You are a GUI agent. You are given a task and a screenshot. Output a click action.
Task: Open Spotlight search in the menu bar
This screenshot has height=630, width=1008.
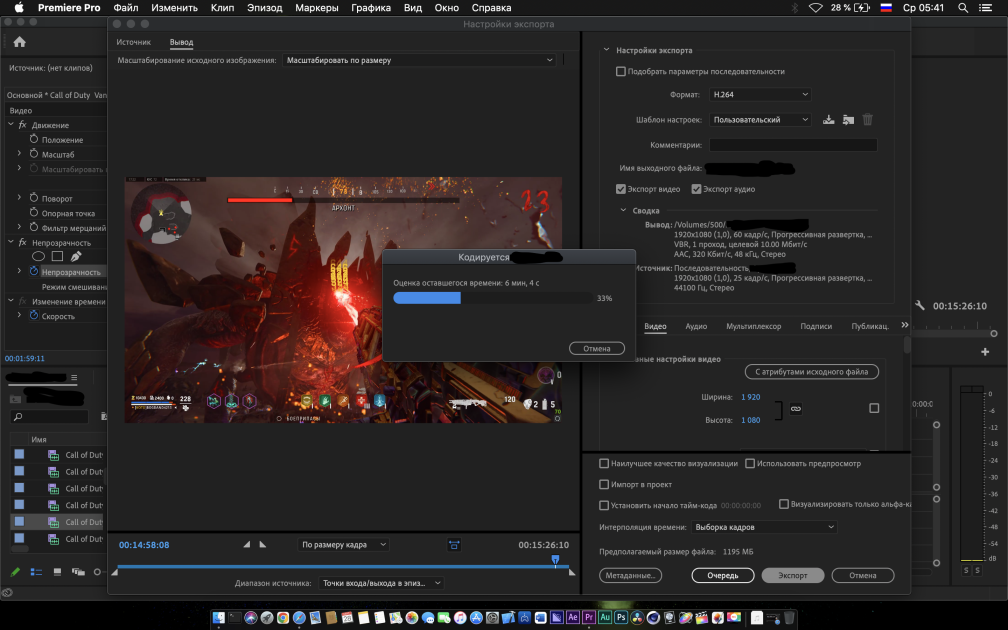click(x=963, y=8)
